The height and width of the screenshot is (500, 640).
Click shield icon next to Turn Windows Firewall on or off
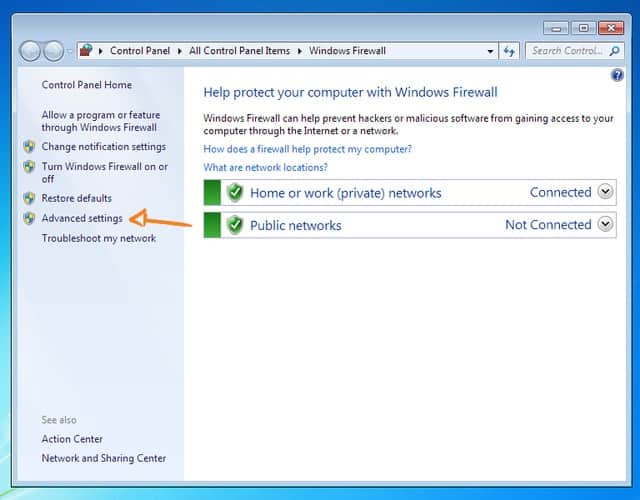pyautogui.click(x=29, y=167)
